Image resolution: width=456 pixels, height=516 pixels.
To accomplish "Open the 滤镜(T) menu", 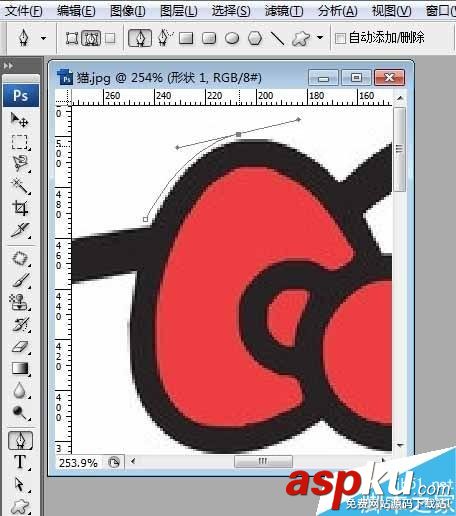I will pos(284,11).
